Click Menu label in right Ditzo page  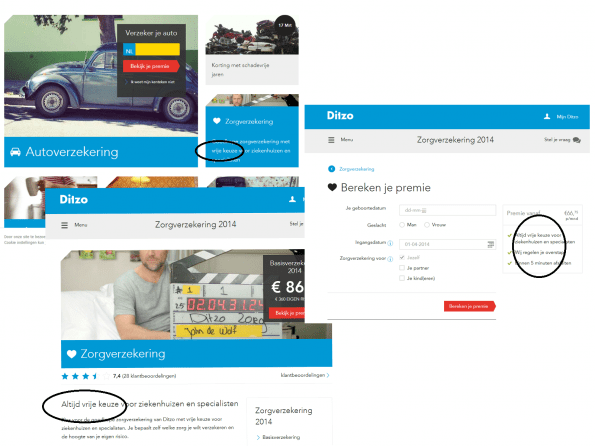click(x=347, y=140)
